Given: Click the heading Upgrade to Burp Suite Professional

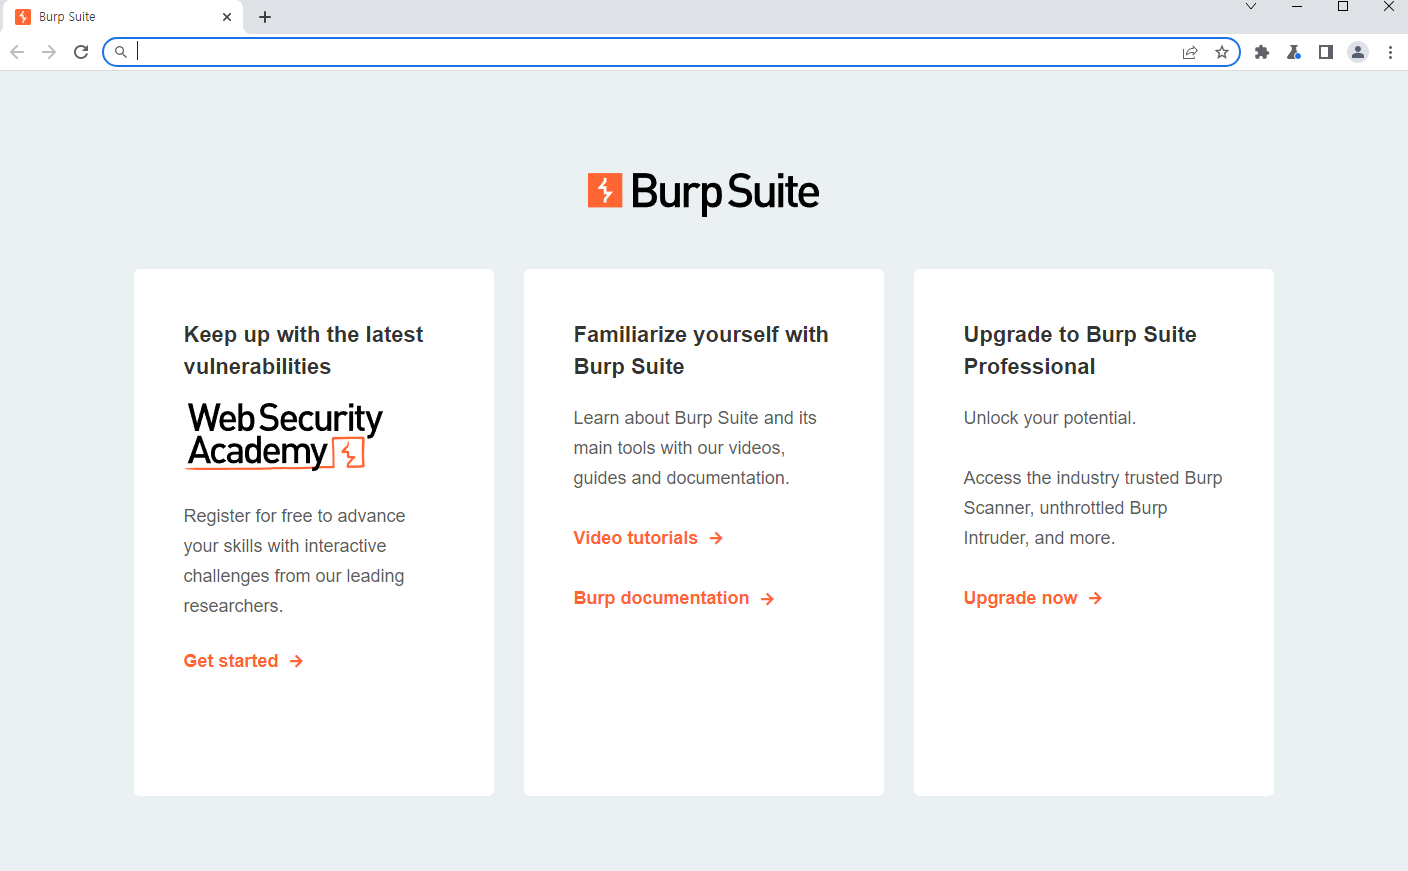Looking at the screenshot, I should click(1080, 350).
